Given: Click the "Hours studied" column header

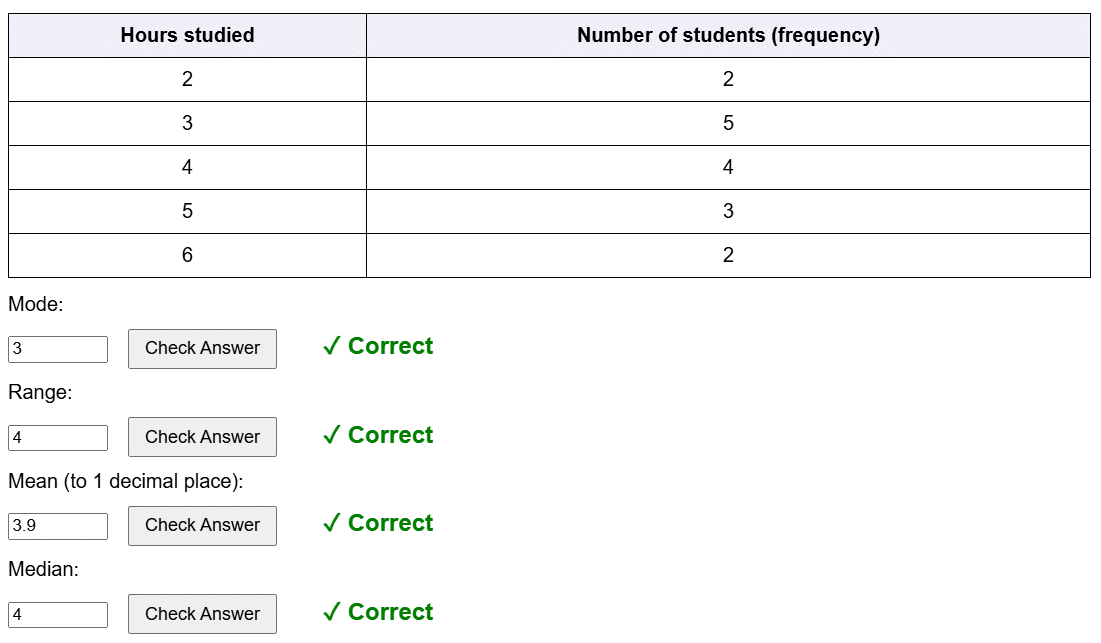Looking at the screenshot, I should click(x=187, y=35).
